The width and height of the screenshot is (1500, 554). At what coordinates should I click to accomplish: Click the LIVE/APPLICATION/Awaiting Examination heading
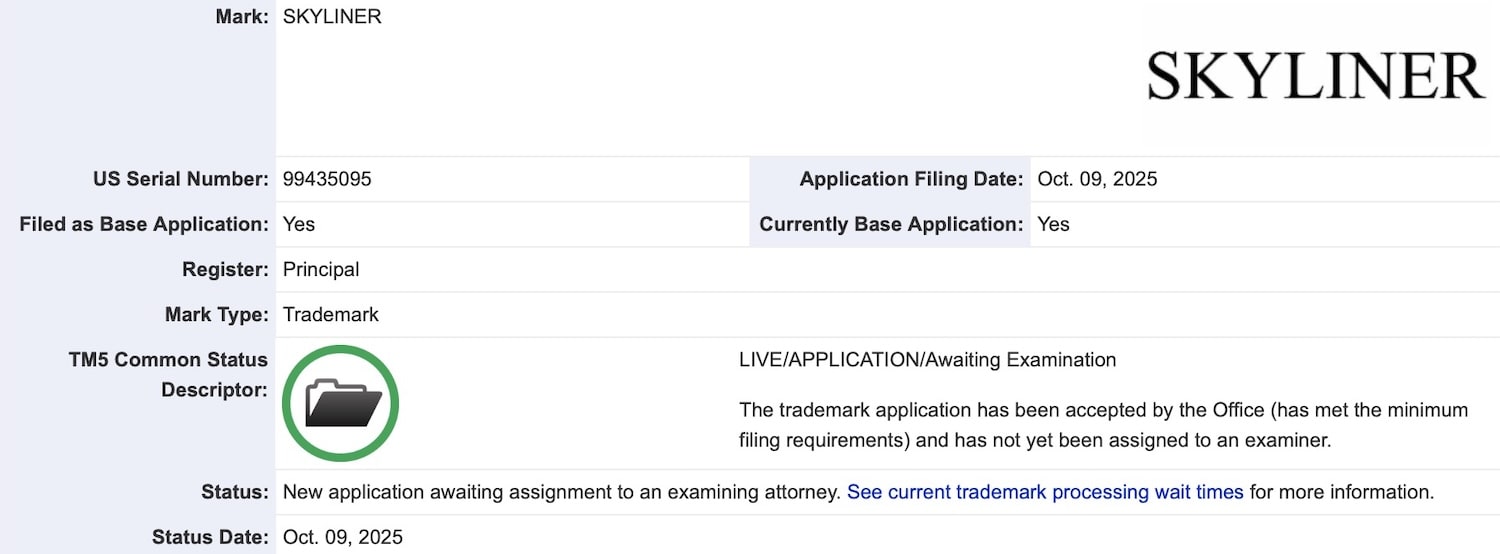pos(927,360)
